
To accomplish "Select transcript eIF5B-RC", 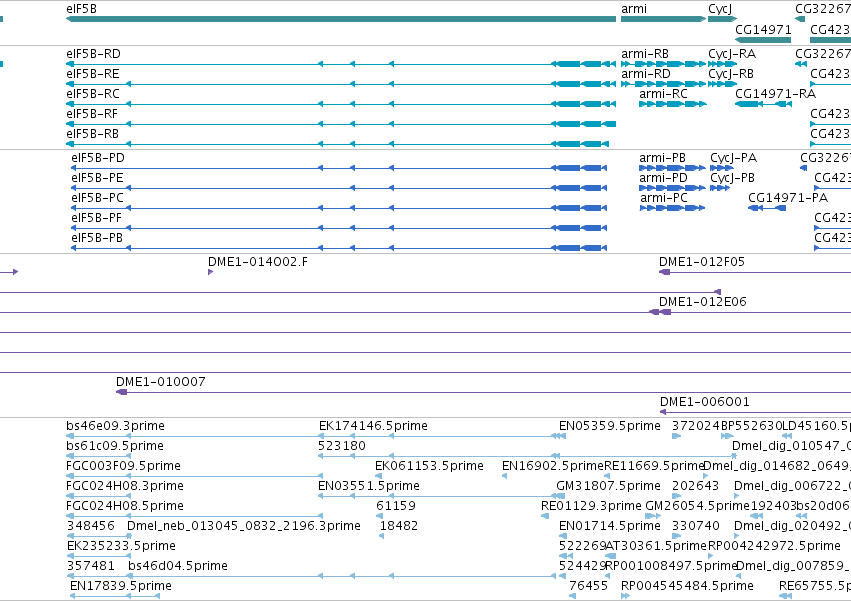I will point(93,94).
